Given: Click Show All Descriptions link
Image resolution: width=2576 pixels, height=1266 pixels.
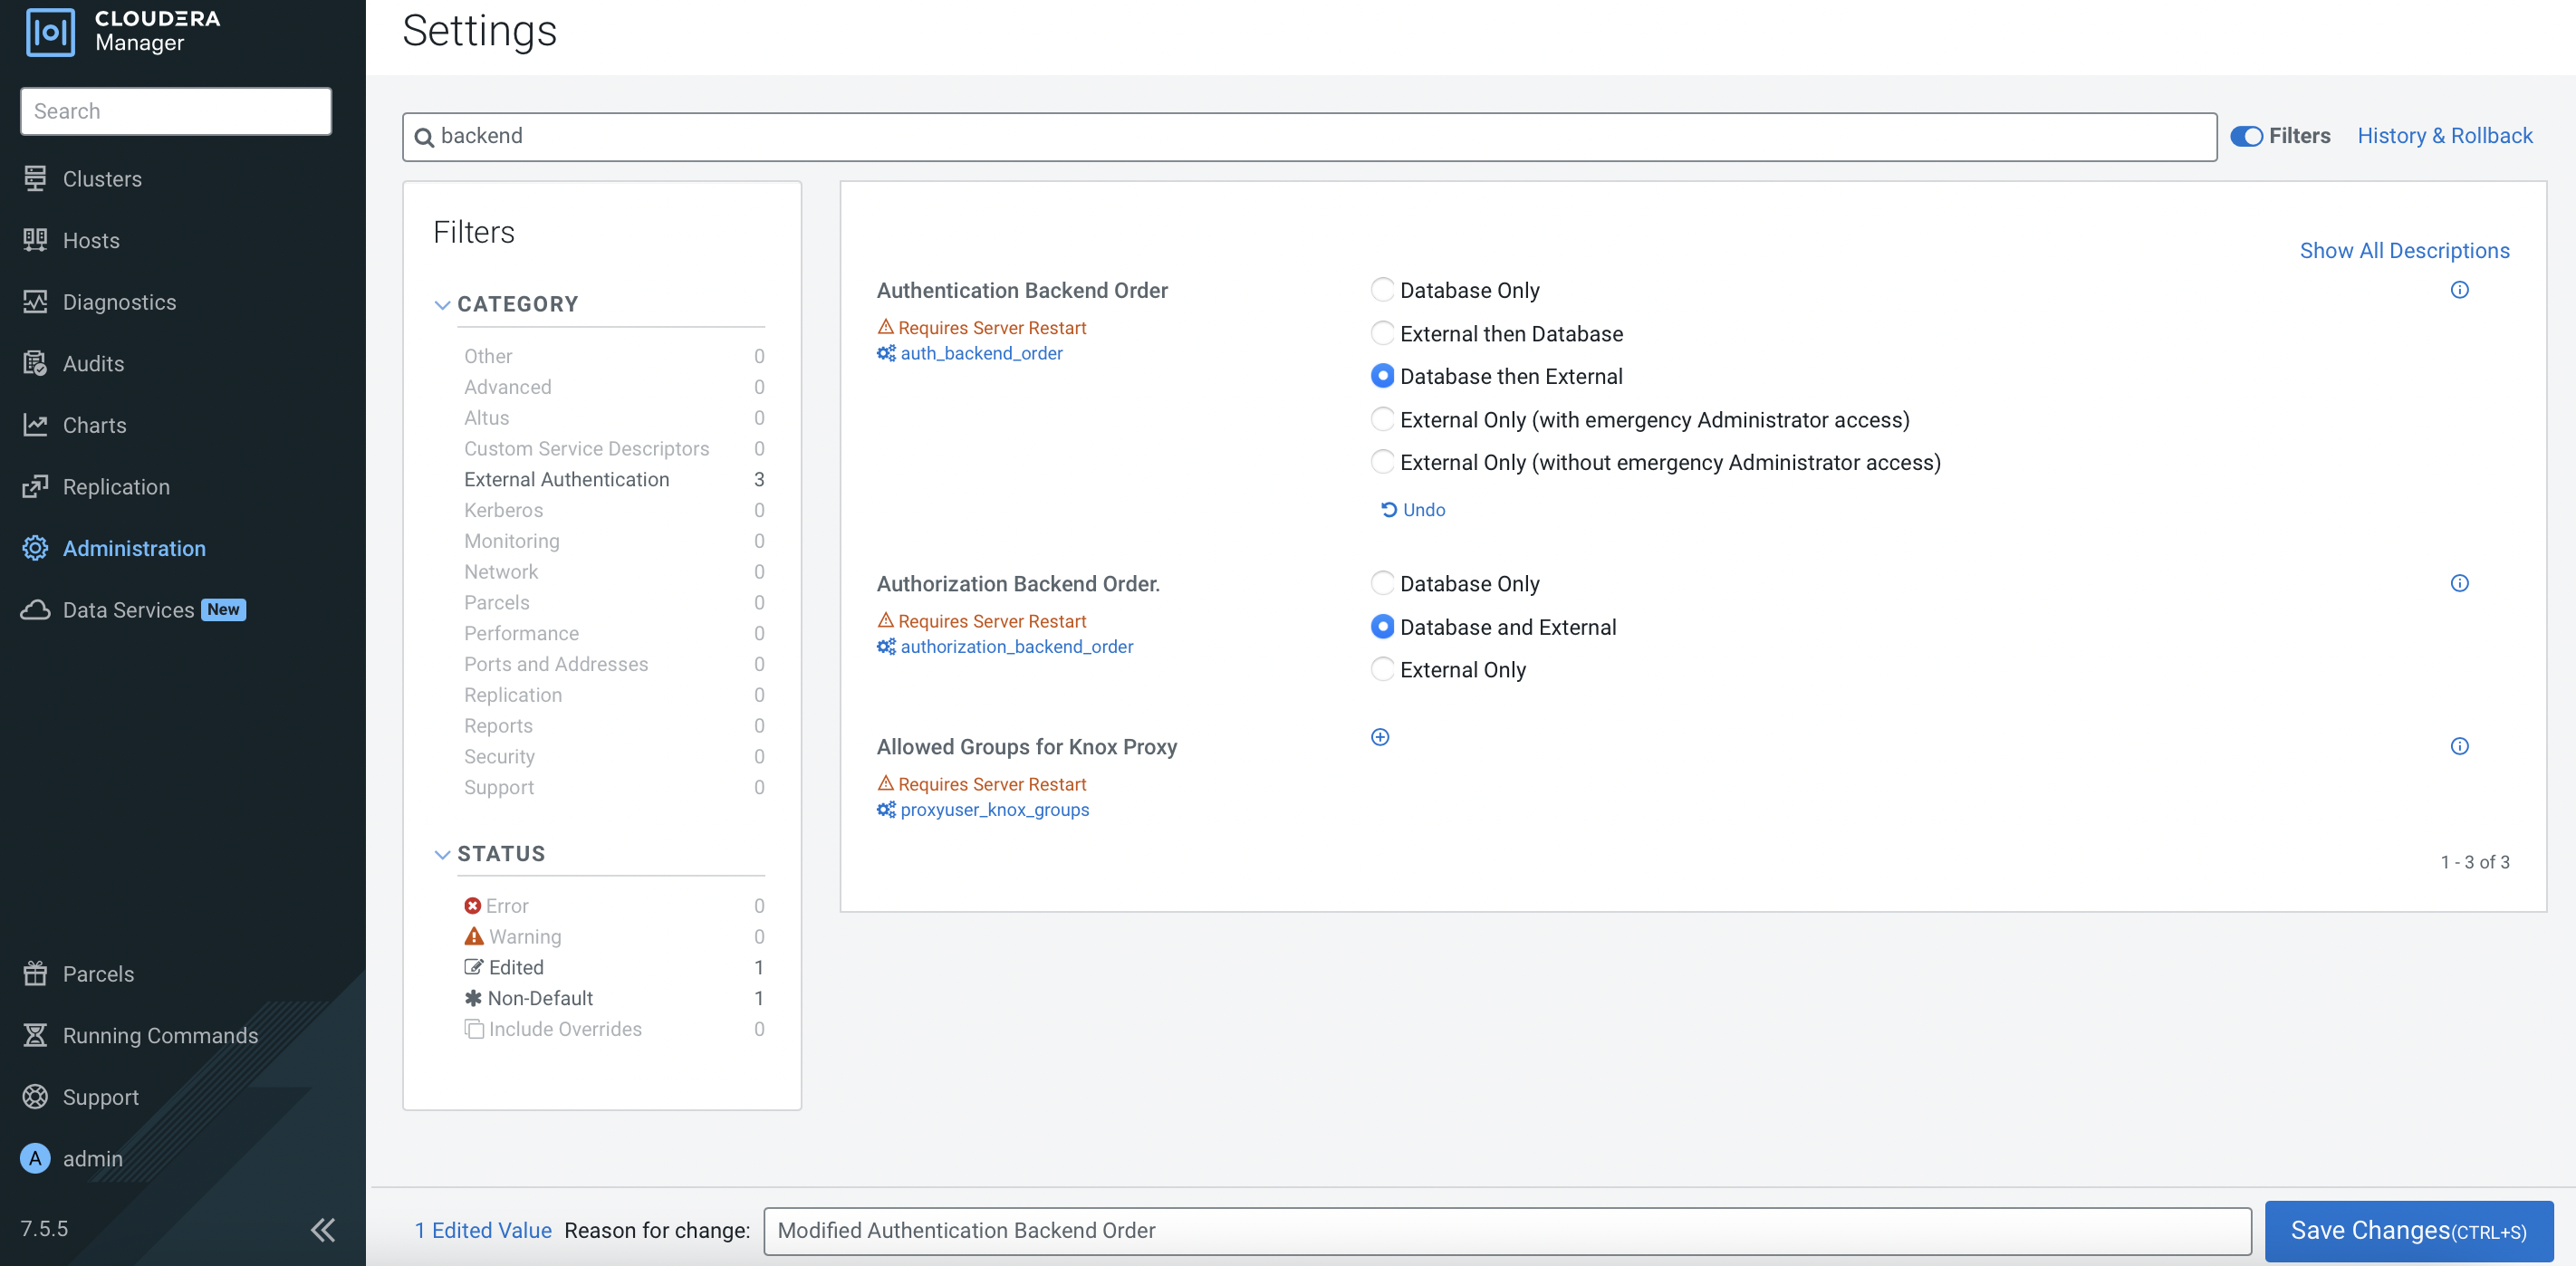Looking at the screenshot, I should coord(2404,250).
